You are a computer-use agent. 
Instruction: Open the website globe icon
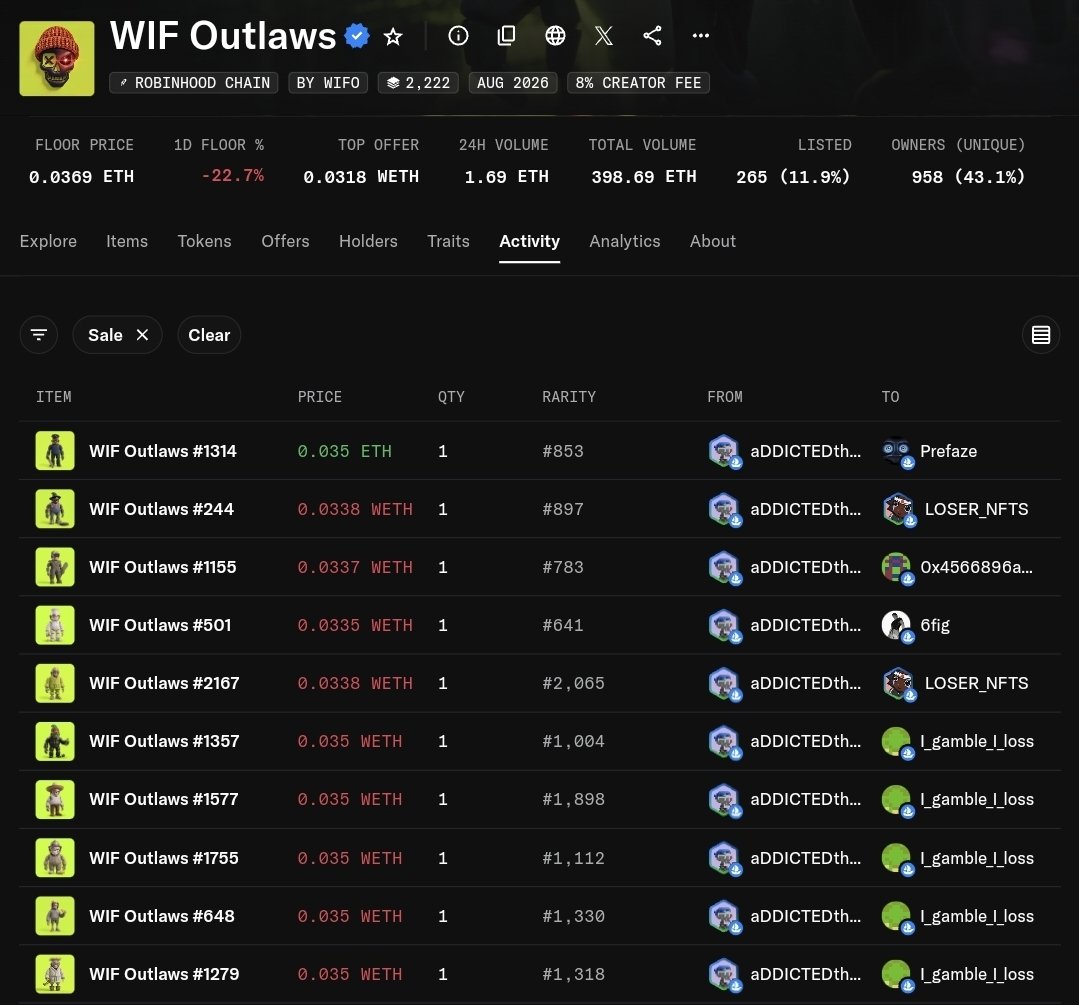pyautogui.click(x=555, y=36)
